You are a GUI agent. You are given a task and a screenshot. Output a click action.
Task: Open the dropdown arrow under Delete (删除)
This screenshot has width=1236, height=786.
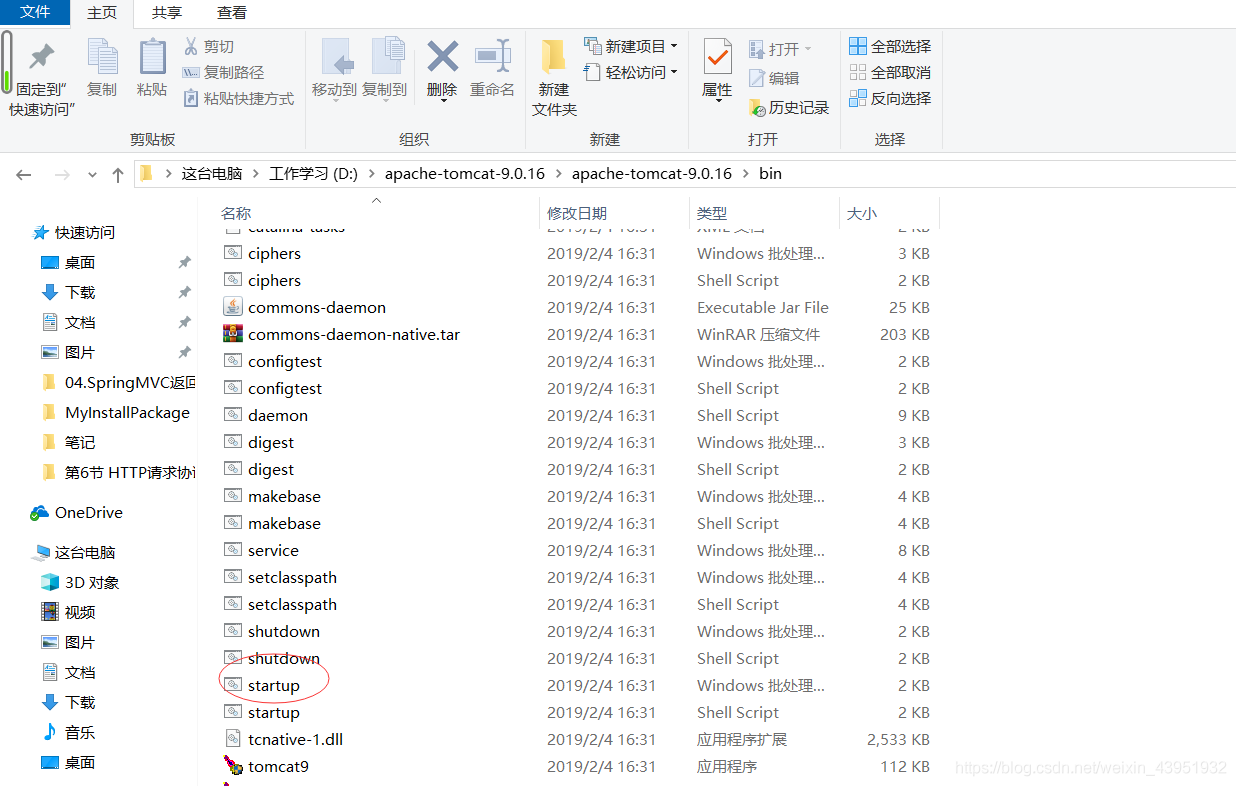click(x=442, y=101)
